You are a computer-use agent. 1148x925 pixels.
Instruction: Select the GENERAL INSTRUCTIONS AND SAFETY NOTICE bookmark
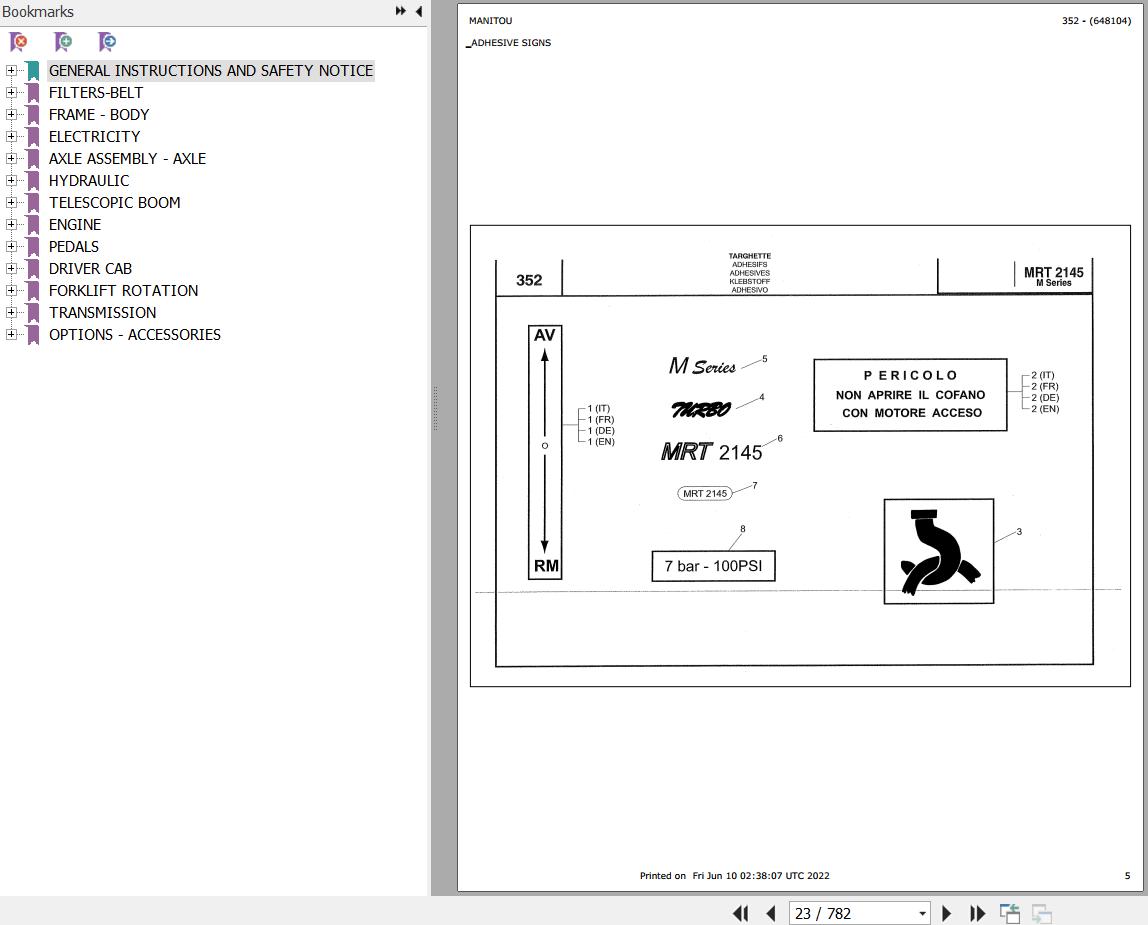(211, 71)
